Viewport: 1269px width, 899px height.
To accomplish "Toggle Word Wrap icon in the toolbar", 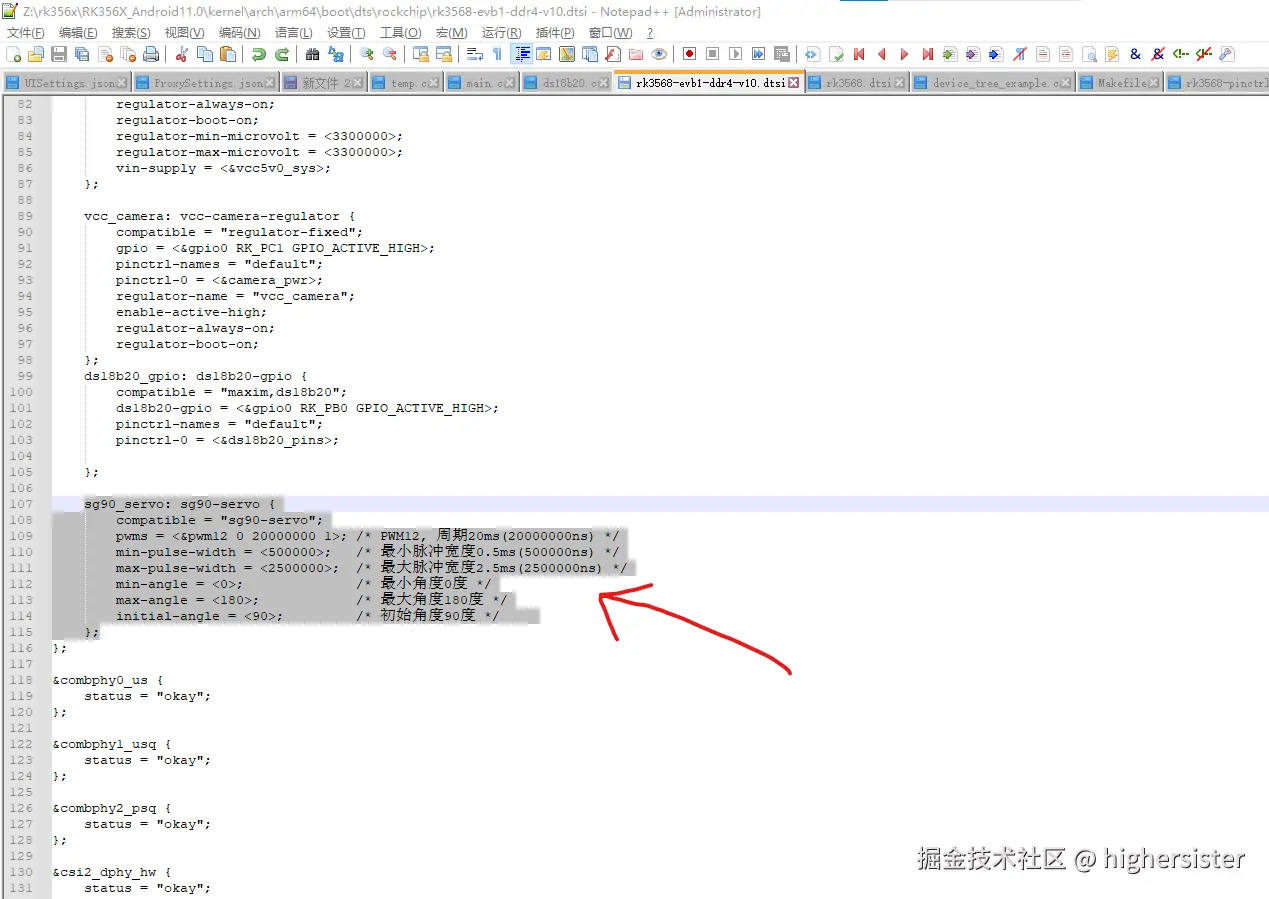I will point(474,54).
